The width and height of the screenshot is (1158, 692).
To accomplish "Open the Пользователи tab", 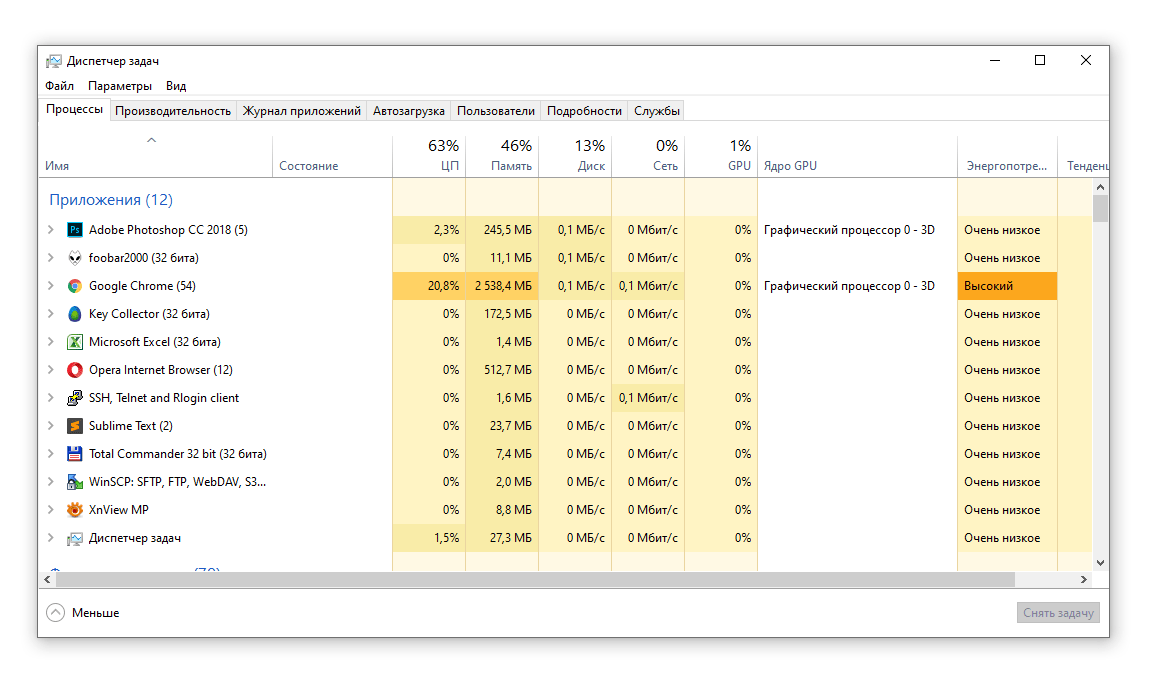I will 496,111.
